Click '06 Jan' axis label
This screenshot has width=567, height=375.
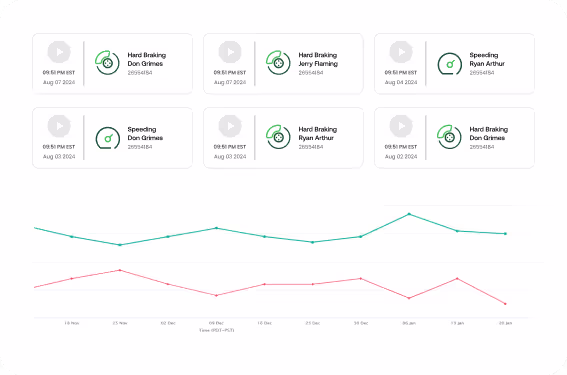click(x=409, y=323)
